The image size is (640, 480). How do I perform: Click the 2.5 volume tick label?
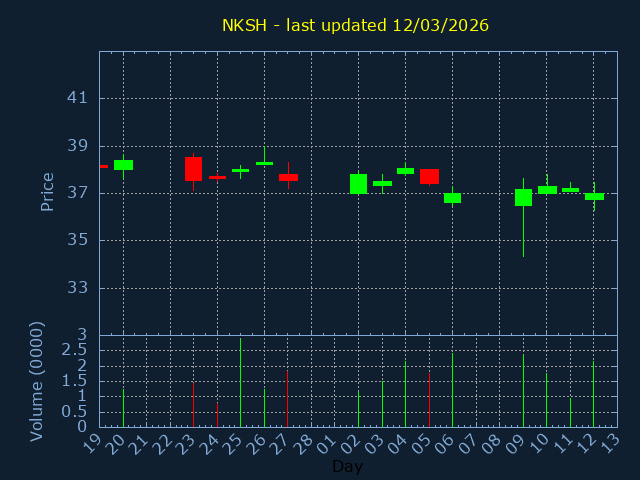click(74, 350)
